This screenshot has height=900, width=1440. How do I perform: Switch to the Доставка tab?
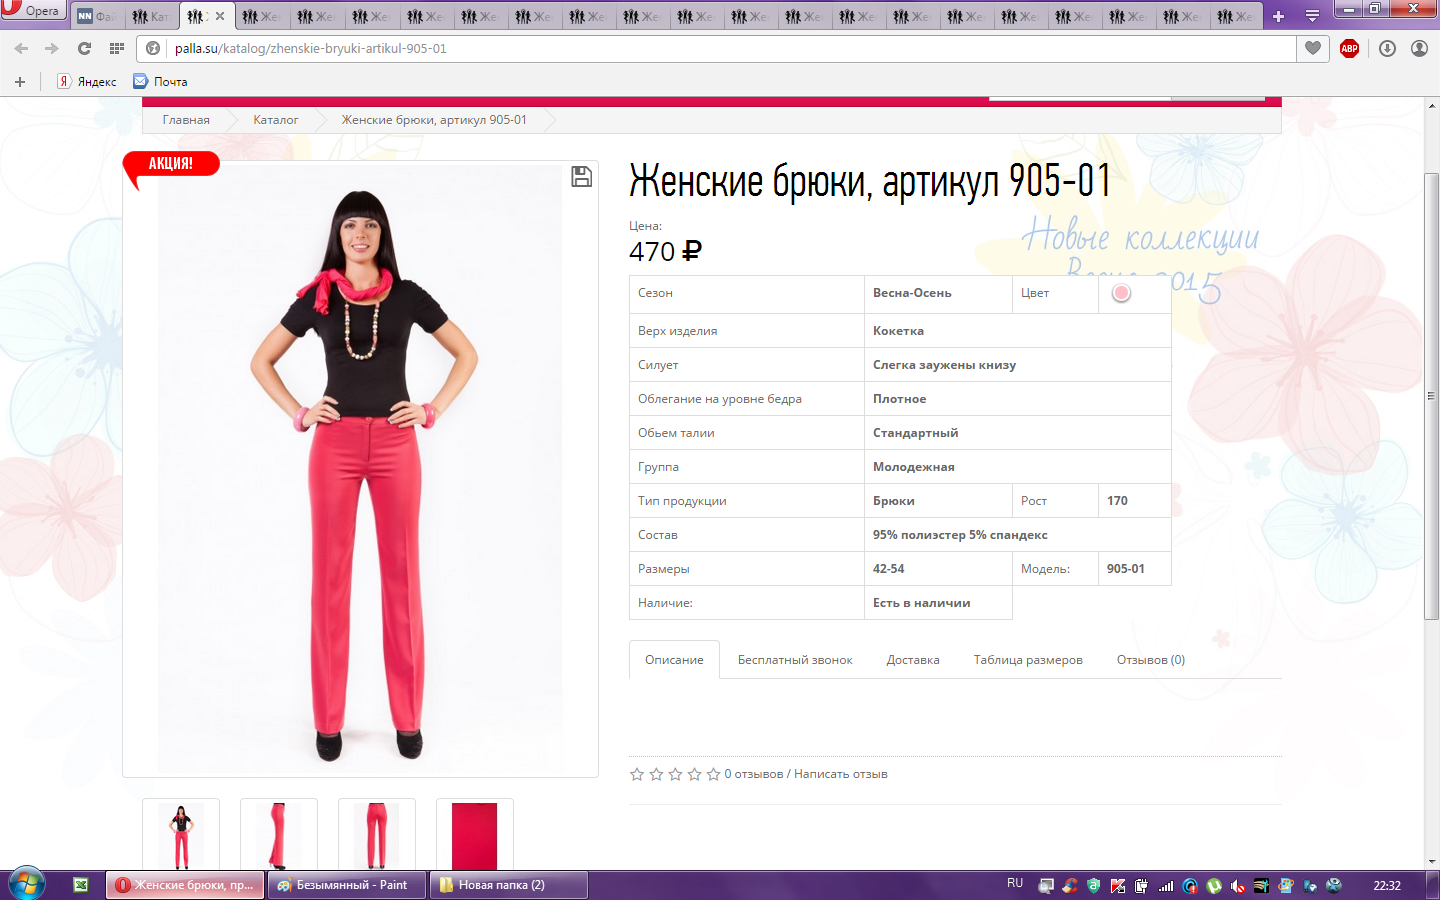(912, 660)
